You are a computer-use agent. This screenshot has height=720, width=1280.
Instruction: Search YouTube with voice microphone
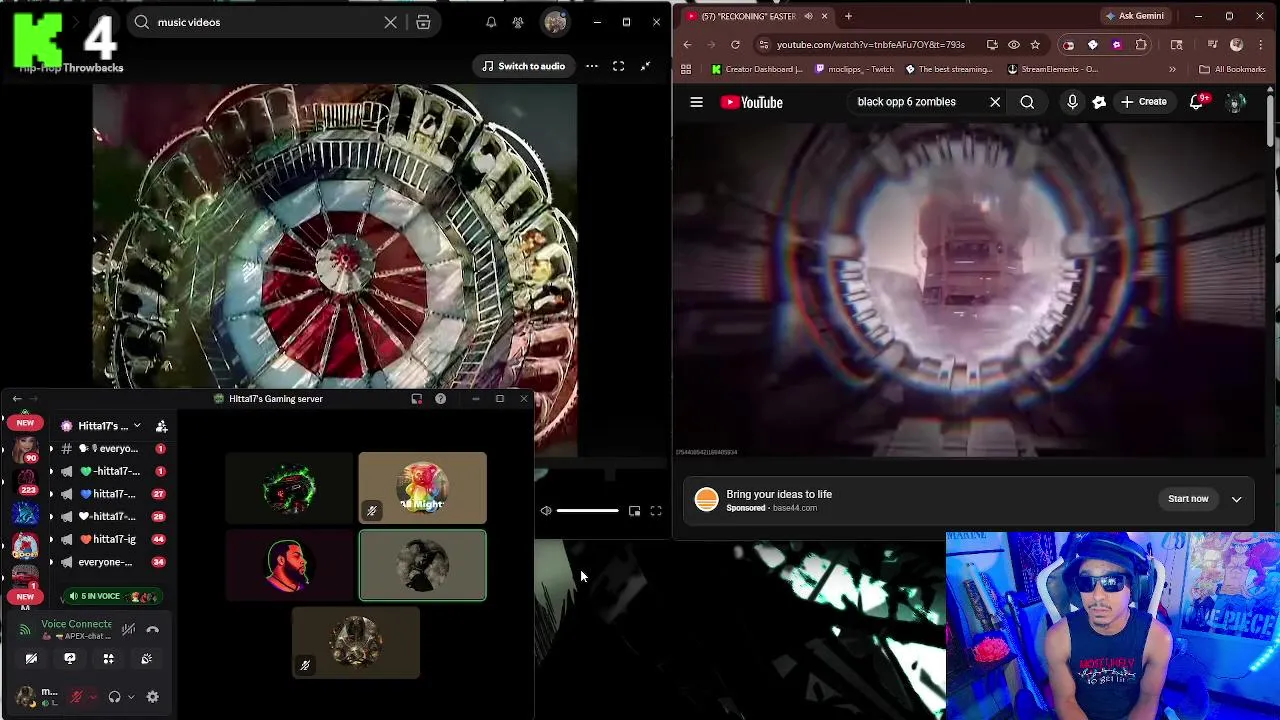pos(1072,102)
